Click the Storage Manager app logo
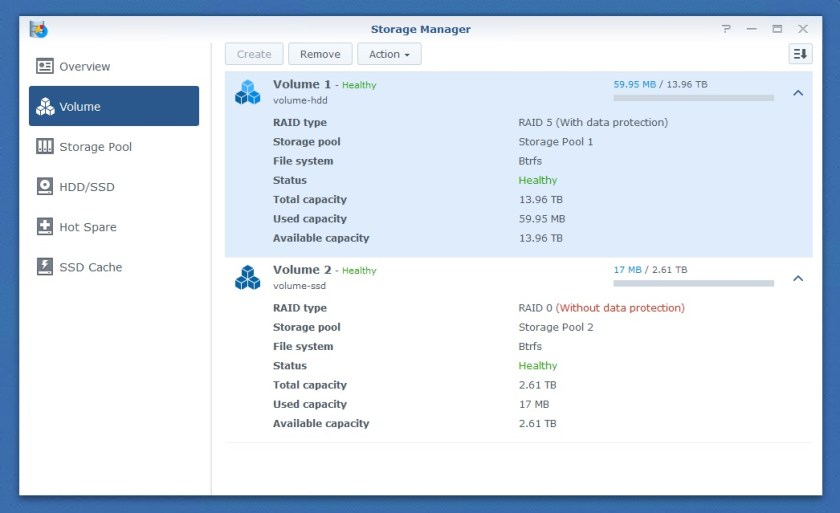 pyautogui.click(x=39, y=29)
